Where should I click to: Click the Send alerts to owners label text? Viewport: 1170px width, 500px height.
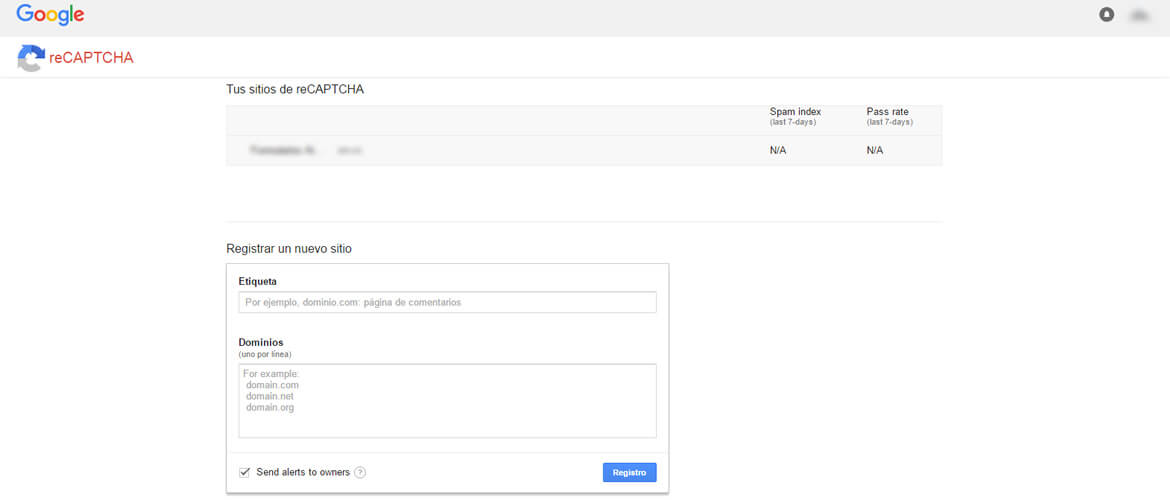pyautogui.click(x=303, y=472)
